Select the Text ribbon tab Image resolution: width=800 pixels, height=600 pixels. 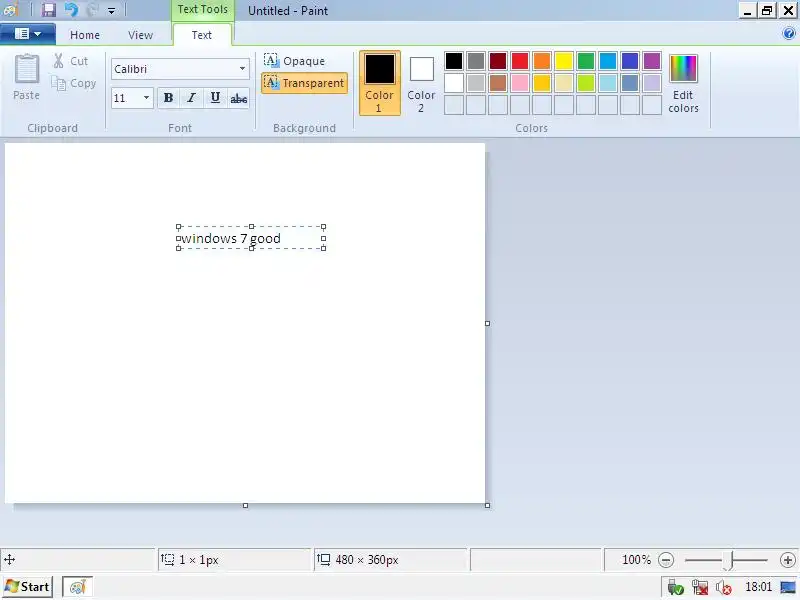tap(202, 35)
